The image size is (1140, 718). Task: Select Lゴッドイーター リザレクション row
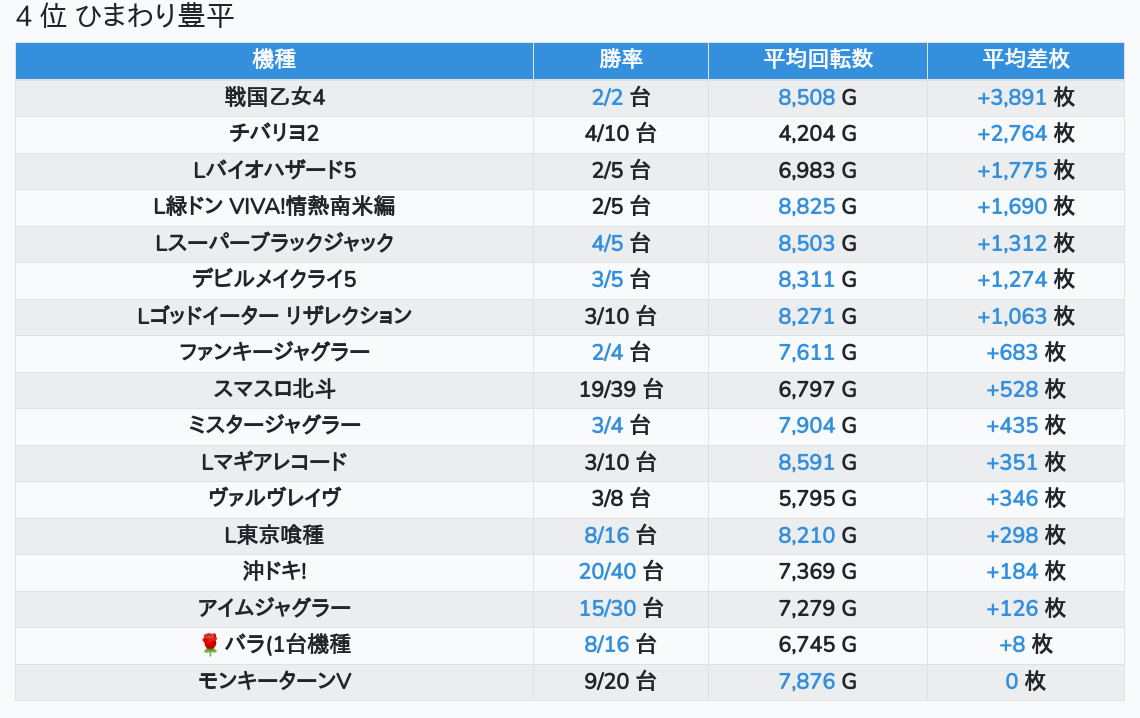coord(570,316)
